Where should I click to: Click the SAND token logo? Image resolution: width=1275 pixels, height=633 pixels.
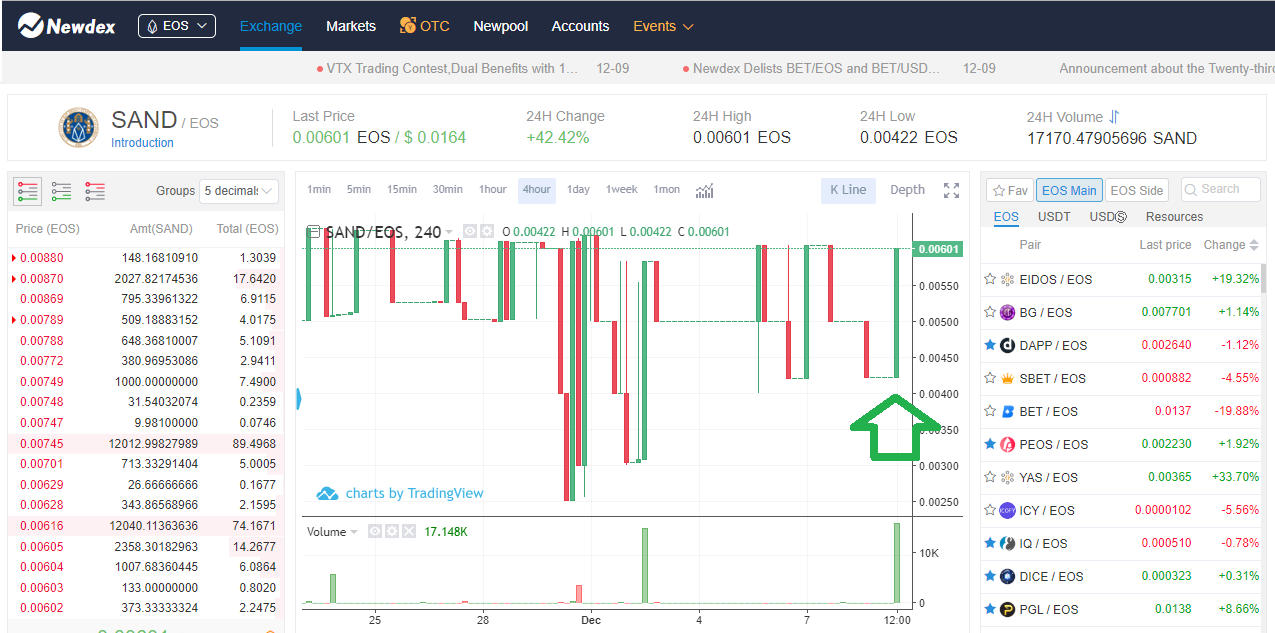point(79,128)
